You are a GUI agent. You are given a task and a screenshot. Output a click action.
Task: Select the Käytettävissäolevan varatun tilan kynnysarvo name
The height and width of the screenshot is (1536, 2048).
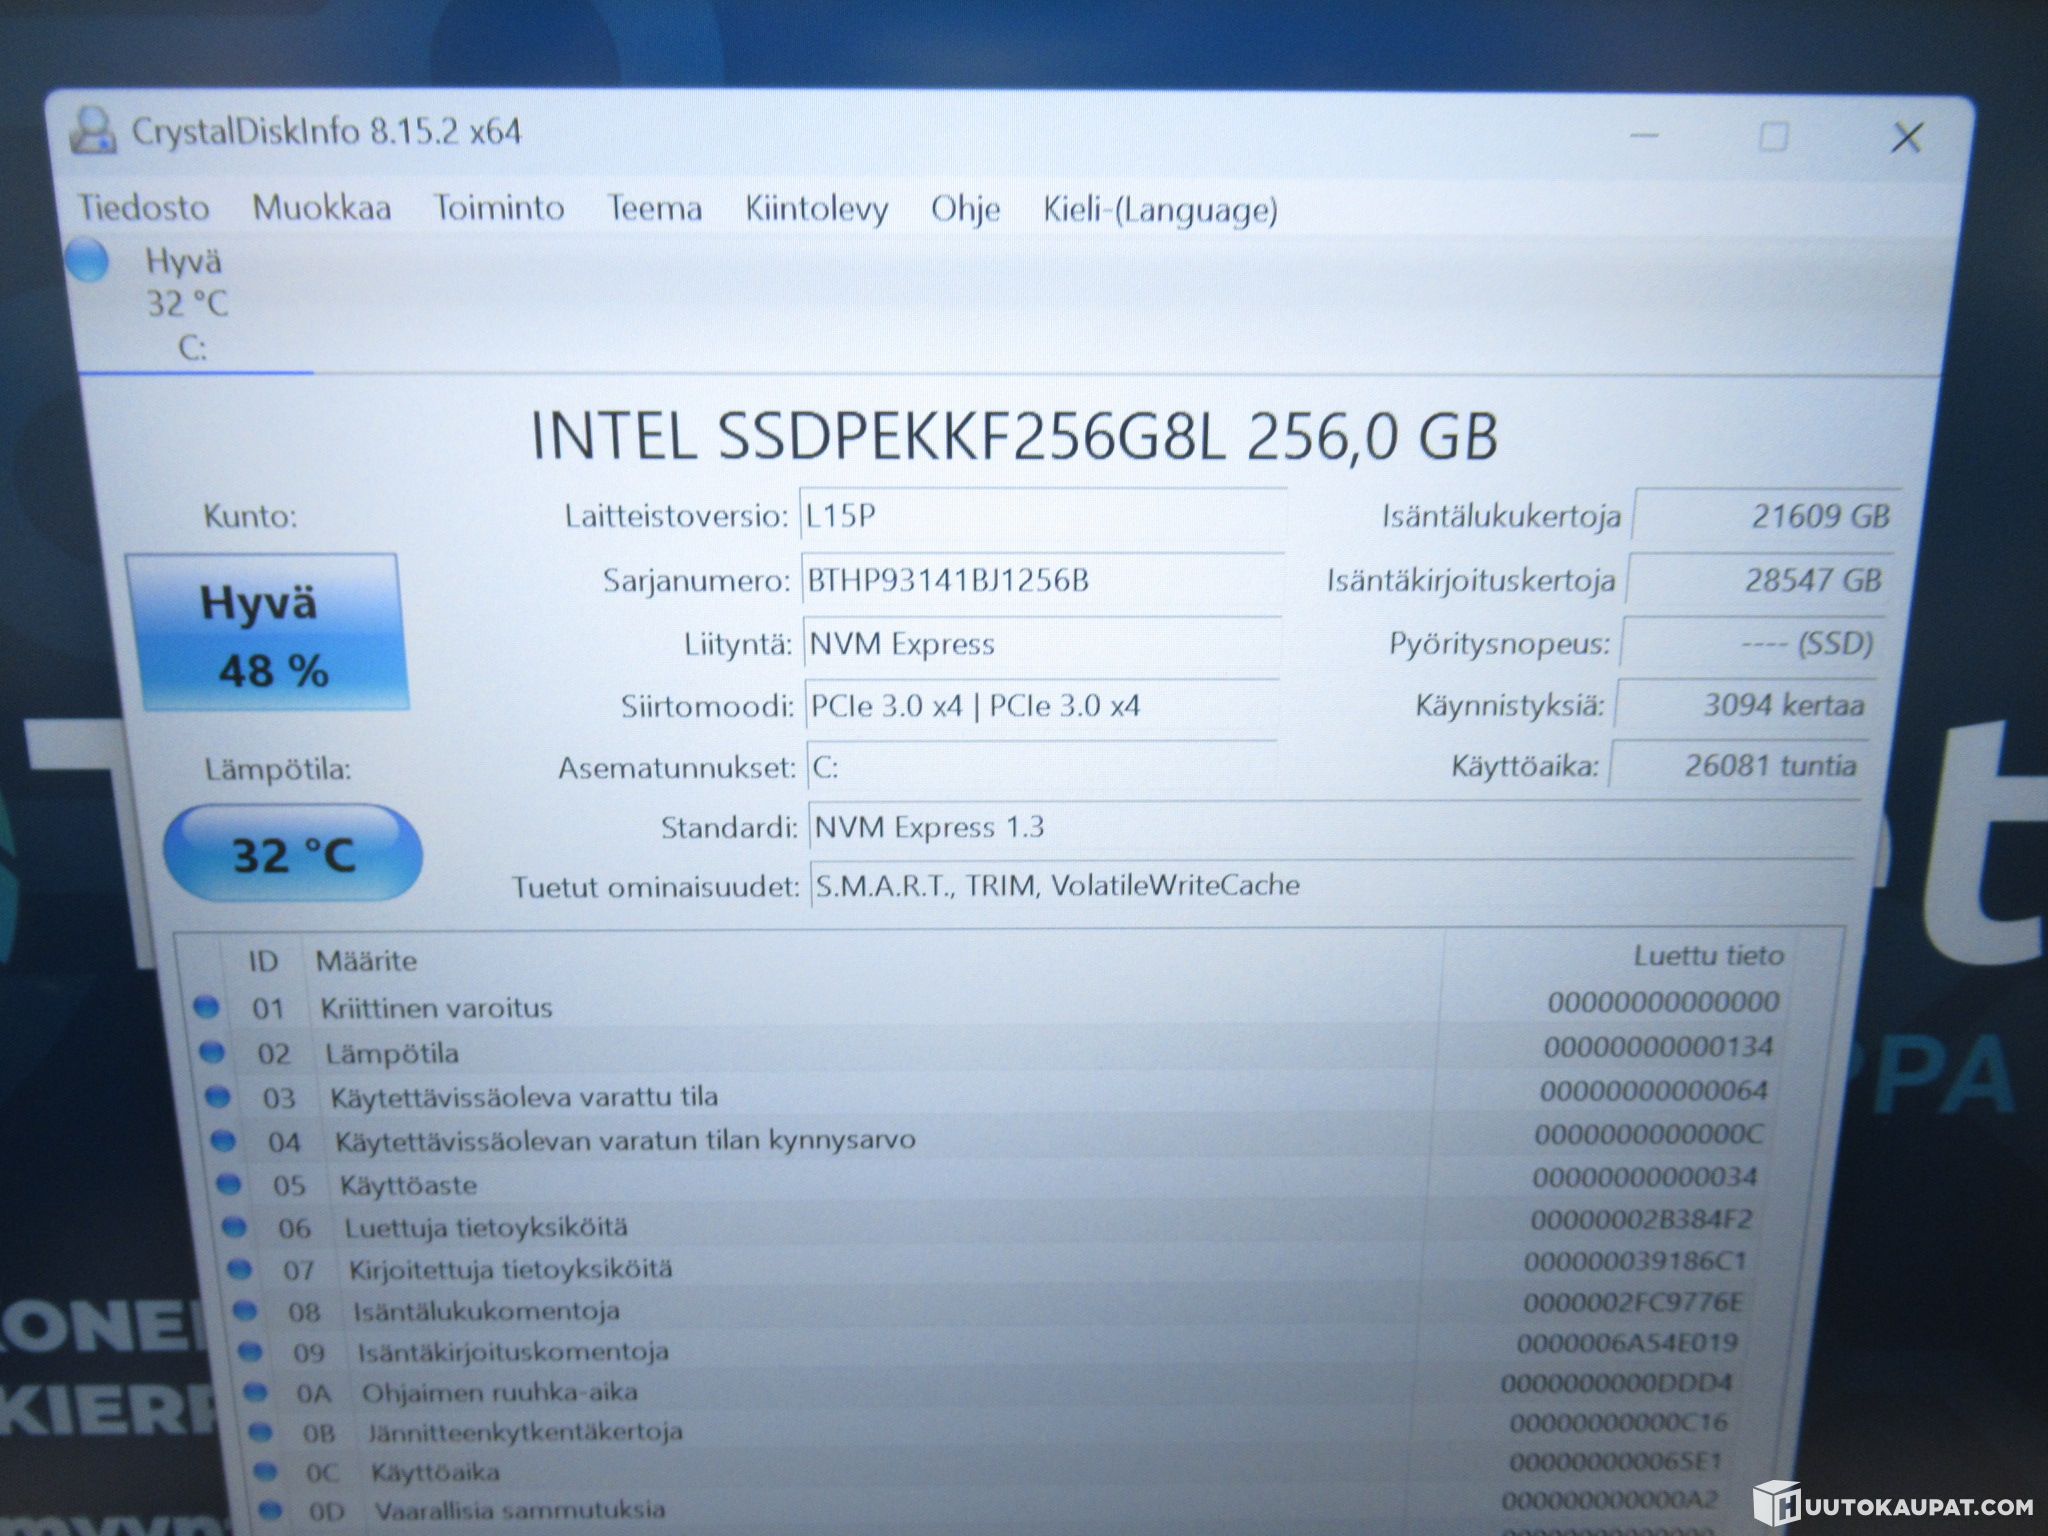coord(625,1140)
